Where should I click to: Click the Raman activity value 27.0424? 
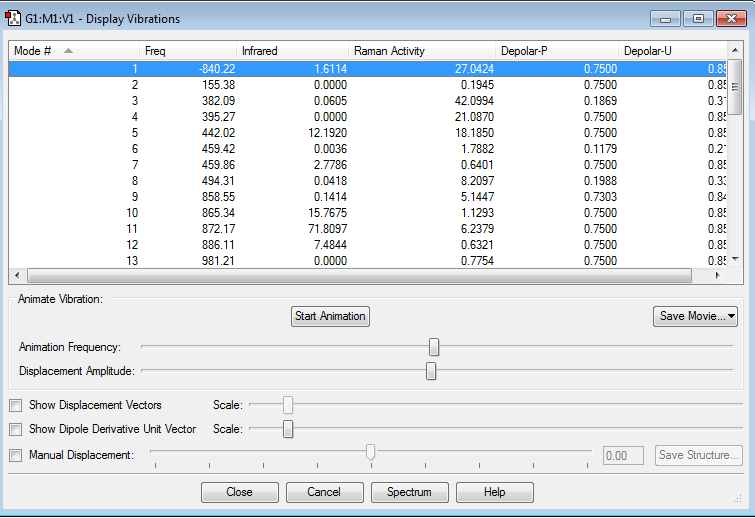pyautogui.click(x=474, y=69)
